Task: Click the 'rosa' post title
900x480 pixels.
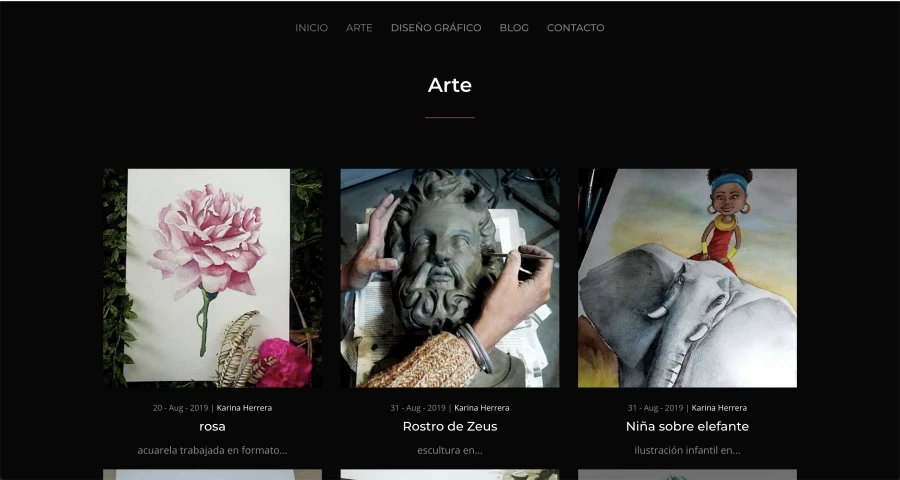Action: click(x=212, y=427)
